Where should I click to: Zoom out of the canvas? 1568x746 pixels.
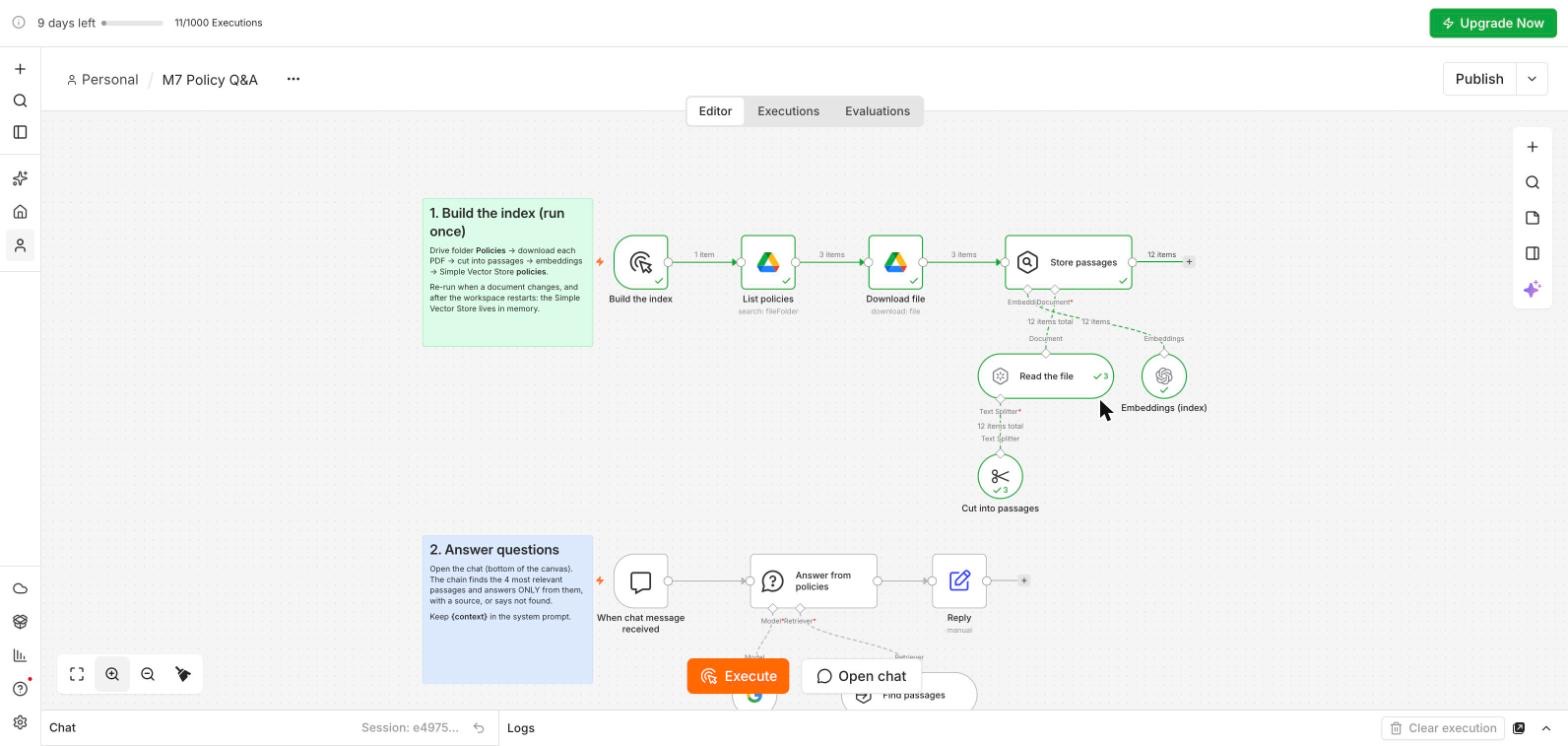148,674
